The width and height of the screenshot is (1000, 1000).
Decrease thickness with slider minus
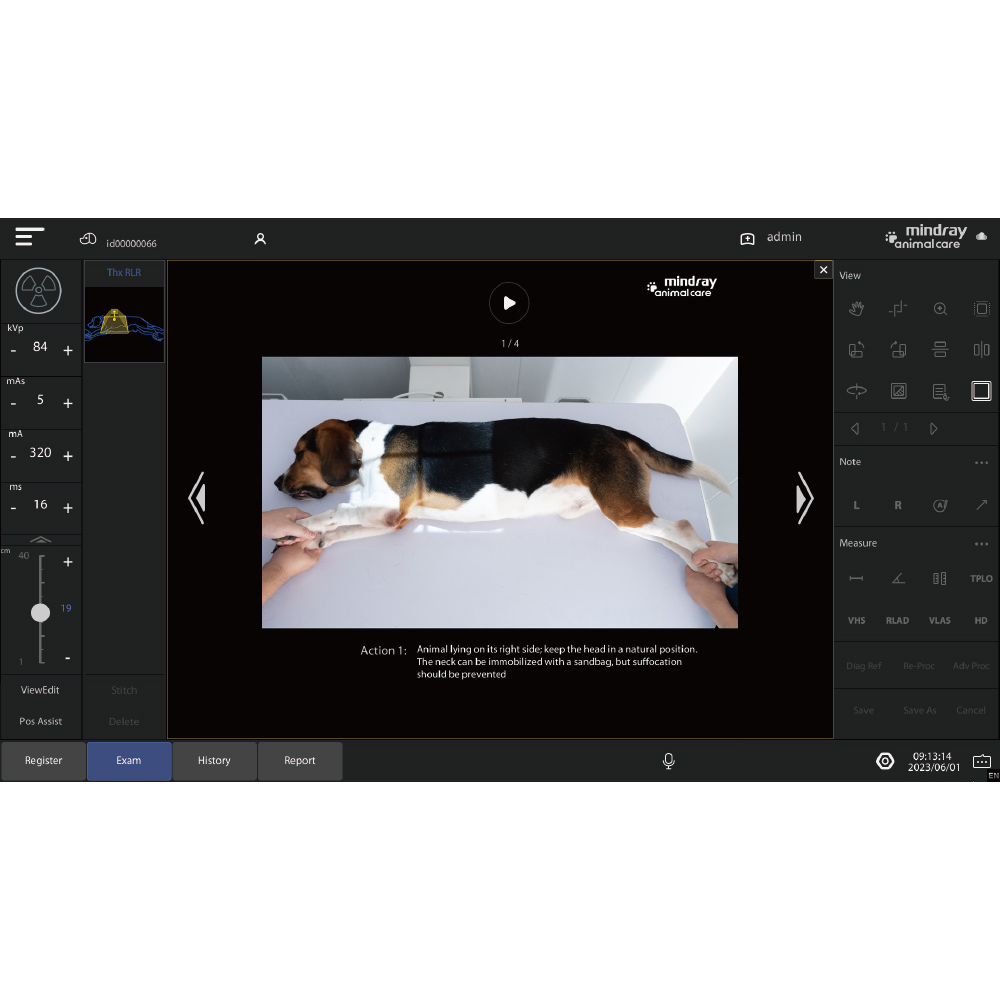(x=68, y=658)
